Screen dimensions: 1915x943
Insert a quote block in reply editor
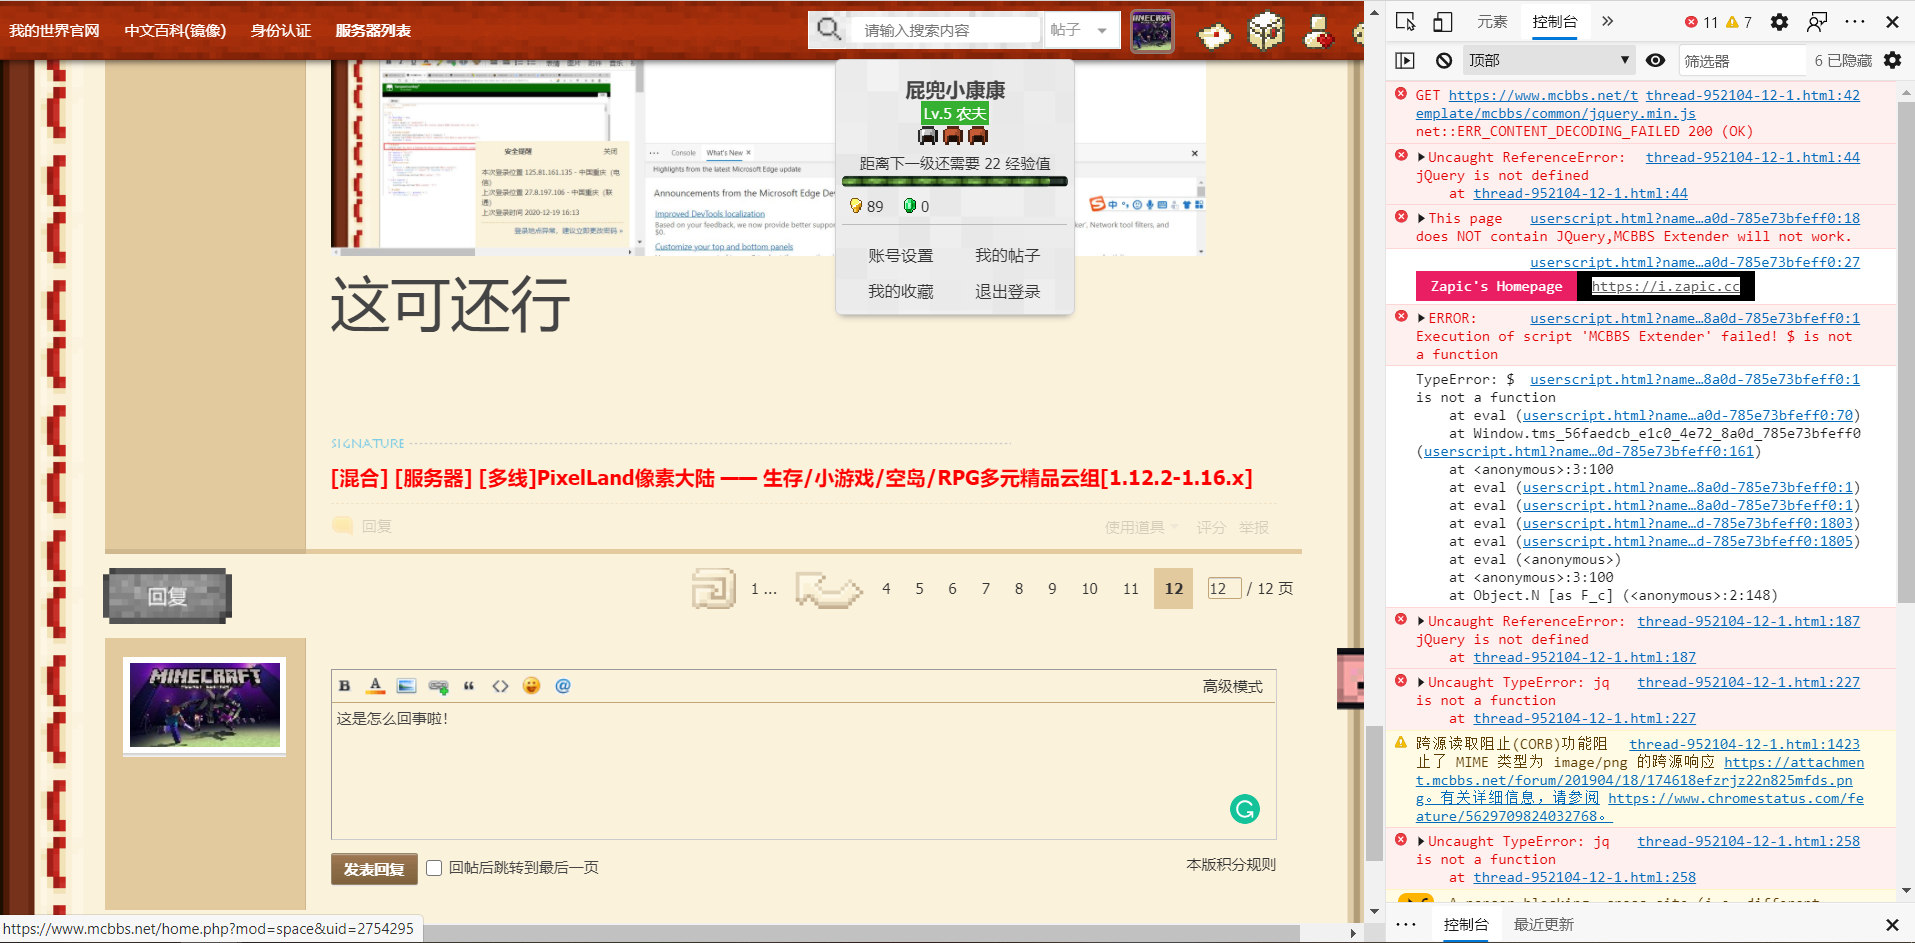pyautogui.click(x=469, y=686)
